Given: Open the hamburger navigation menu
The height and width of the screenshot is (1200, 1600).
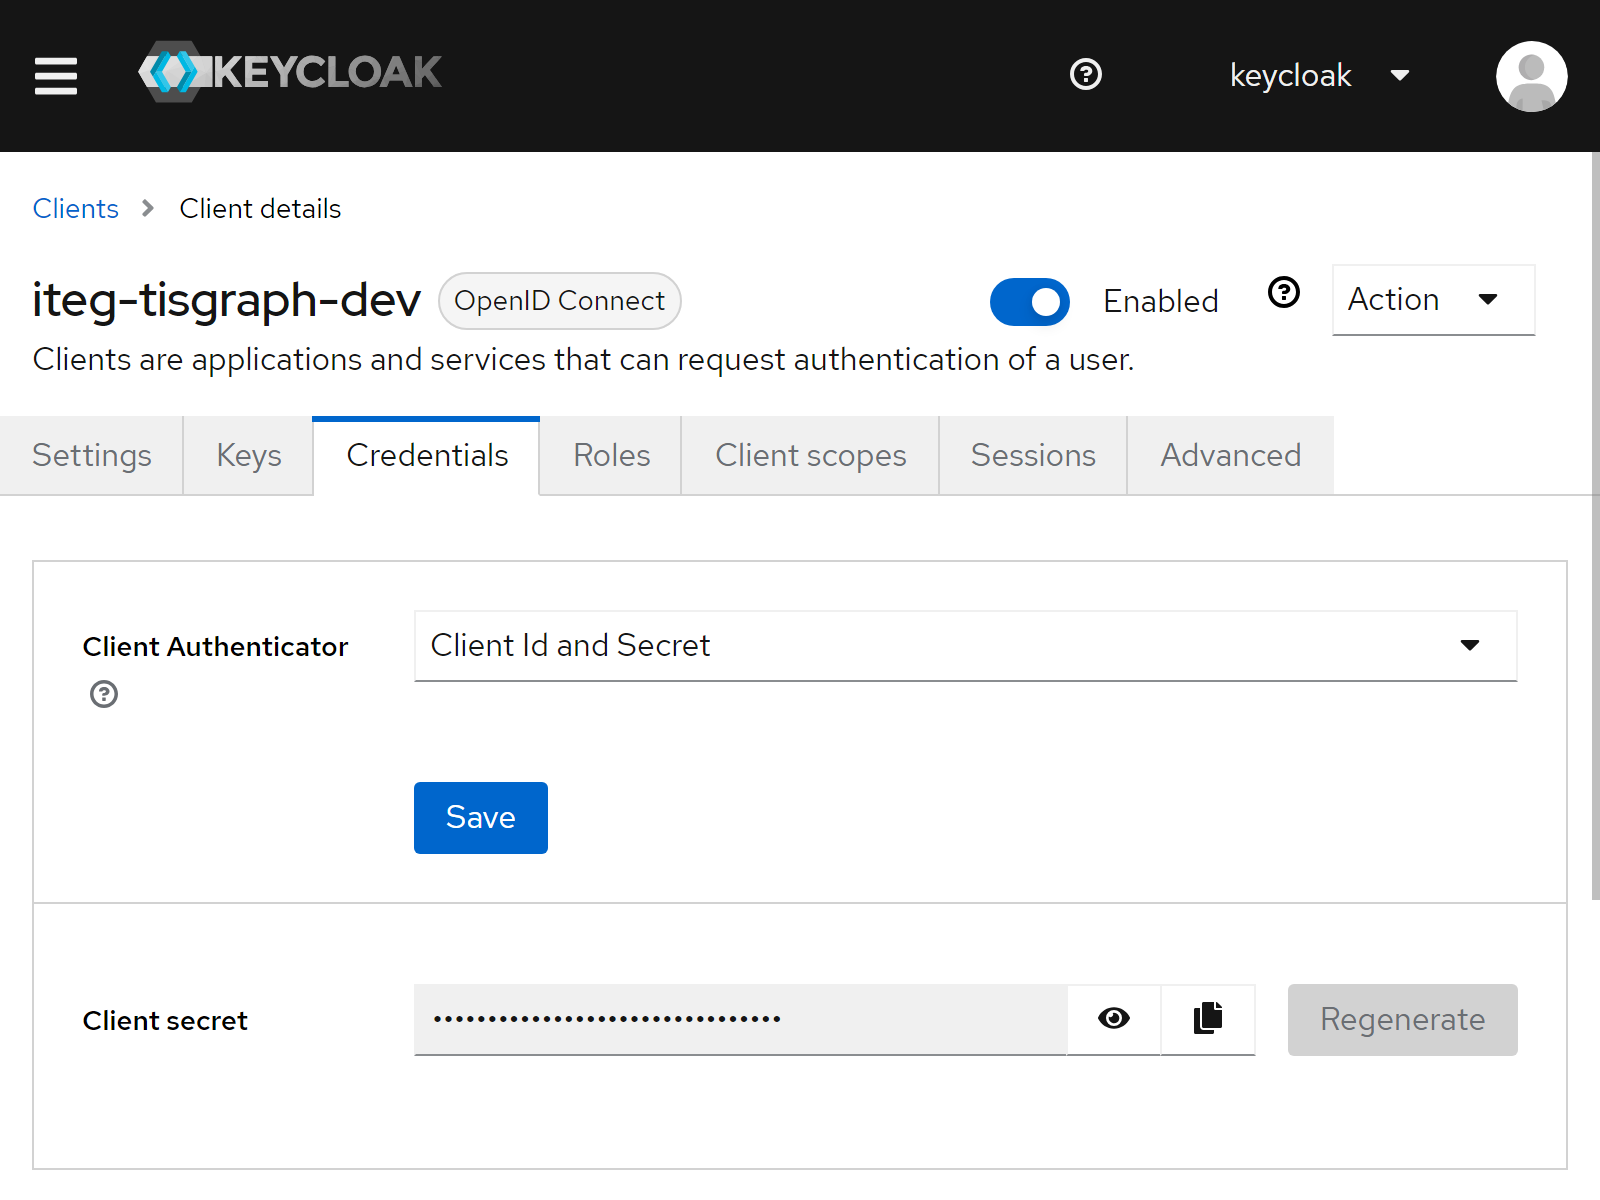Looking at the screenshot, I should [56, 76].
